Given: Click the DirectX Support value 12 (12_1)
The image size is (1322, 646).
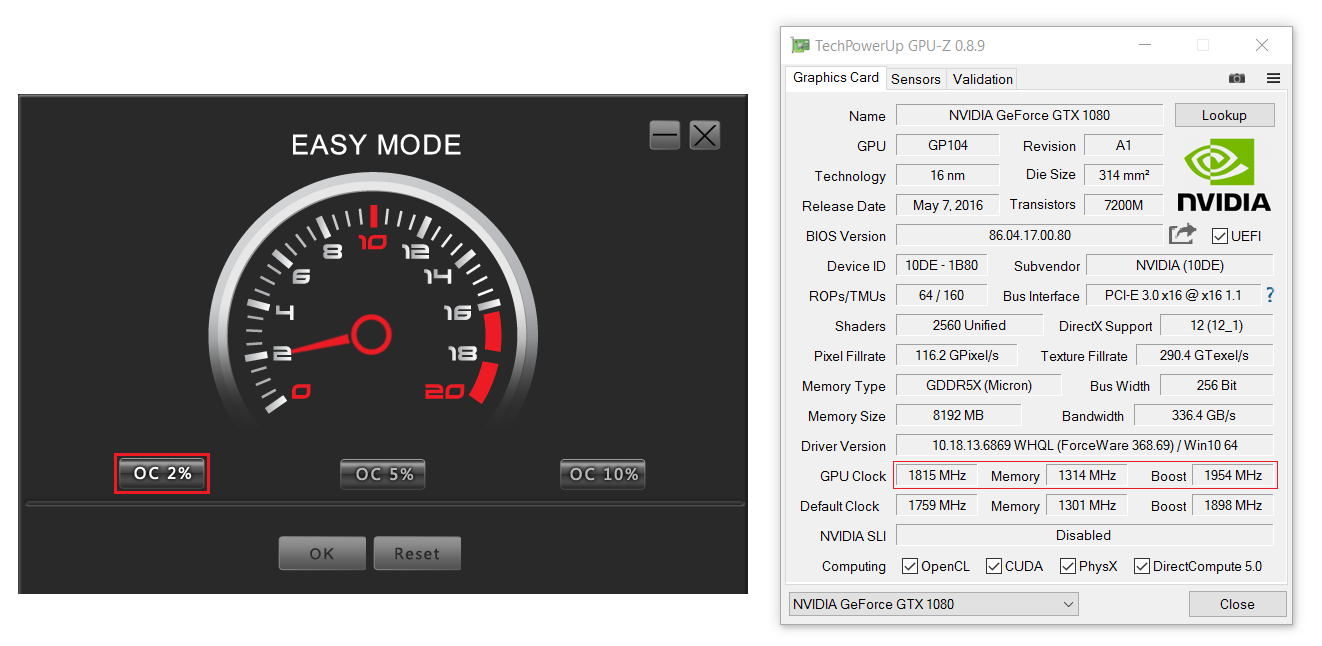Looking at the screenshot, I should [1216, 325].
